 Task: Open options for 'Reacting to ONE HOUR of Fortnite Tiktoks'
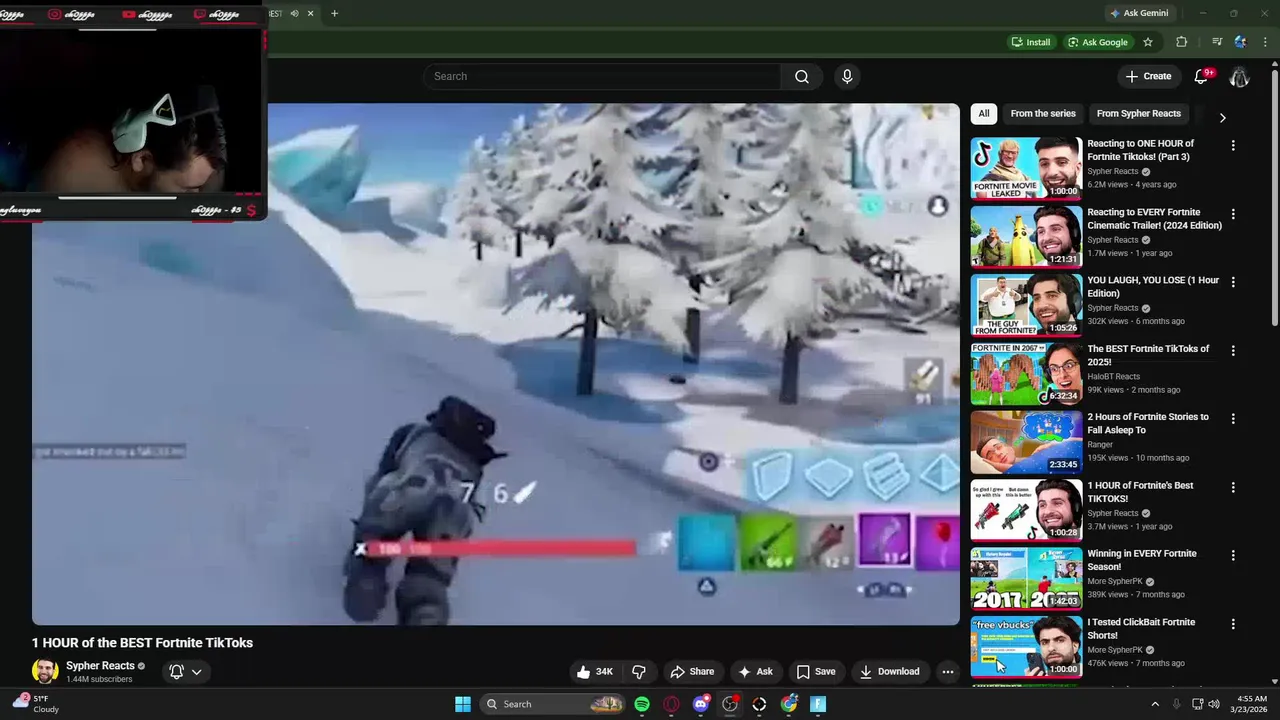coord(1233,145)
